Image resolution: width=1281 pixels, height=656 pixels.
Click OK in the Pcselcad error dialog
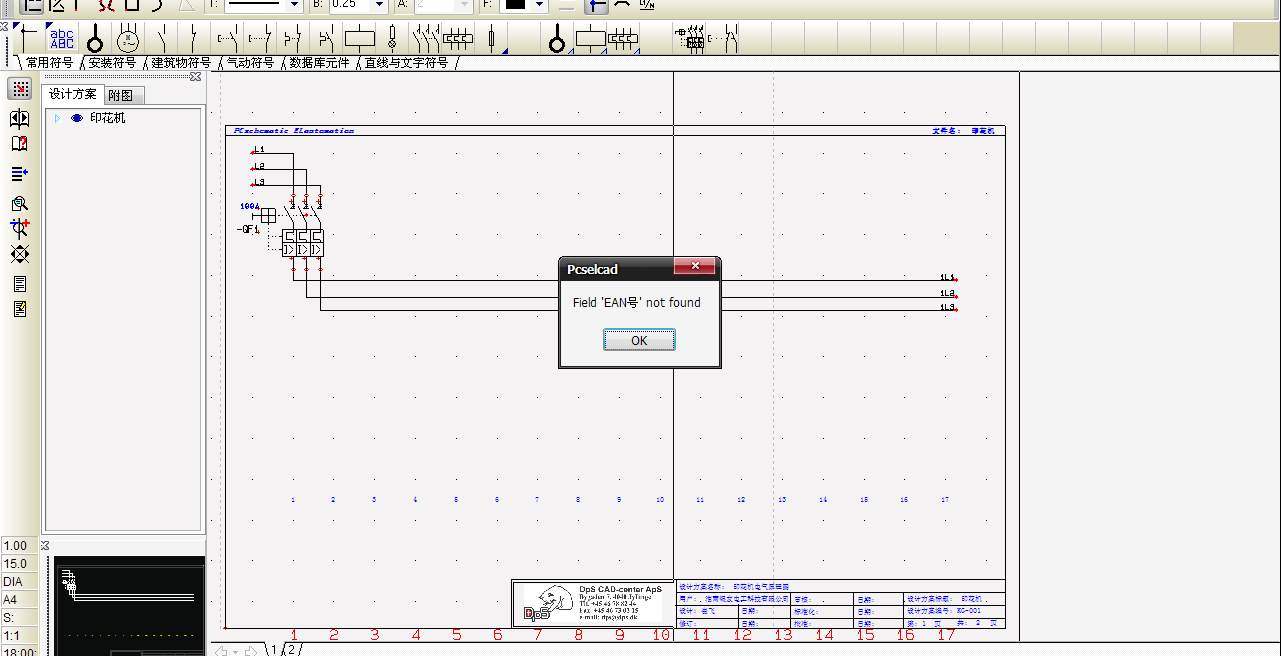(639, 341)
